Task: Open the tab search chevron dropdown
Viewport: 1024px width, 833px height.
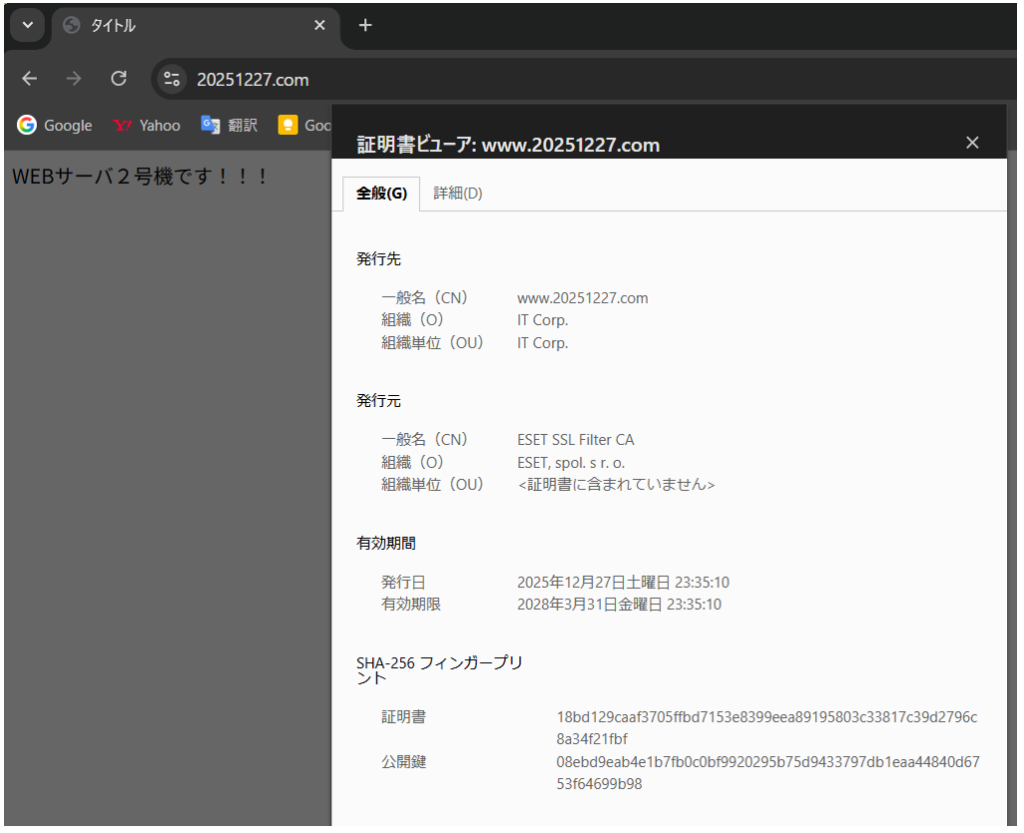Action: (26, 26)
